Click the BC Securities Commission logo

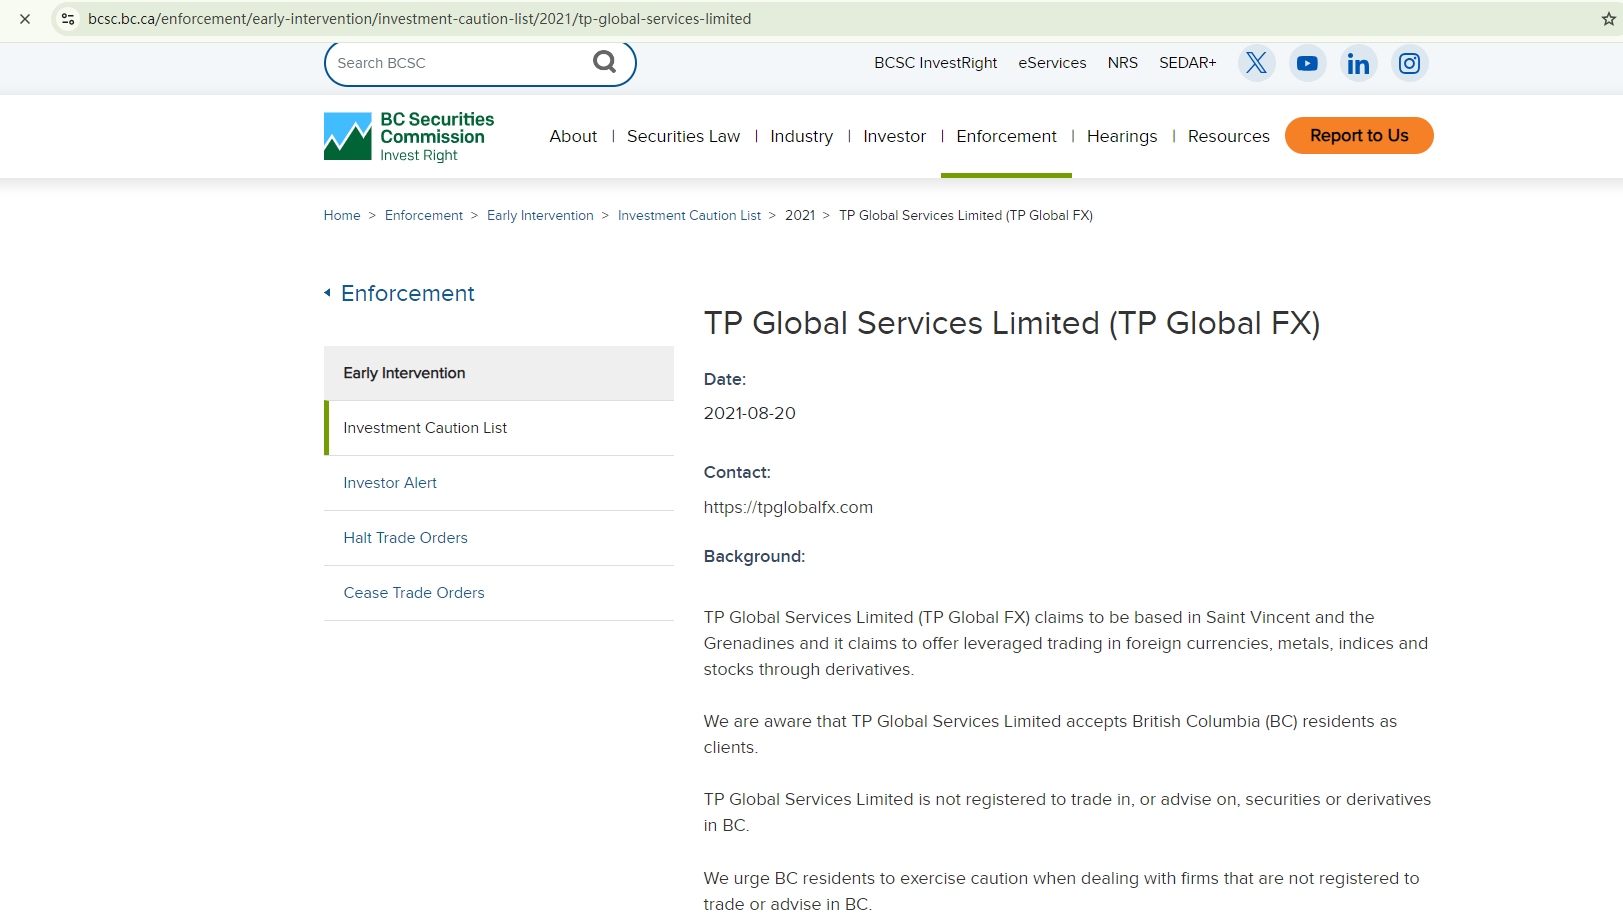point(409,136)
